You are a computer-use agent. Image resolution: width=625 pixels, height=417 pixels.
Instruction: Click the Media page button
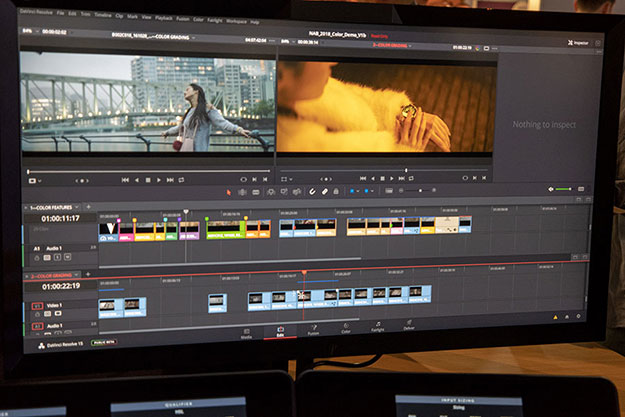click(x=246, y=334)
